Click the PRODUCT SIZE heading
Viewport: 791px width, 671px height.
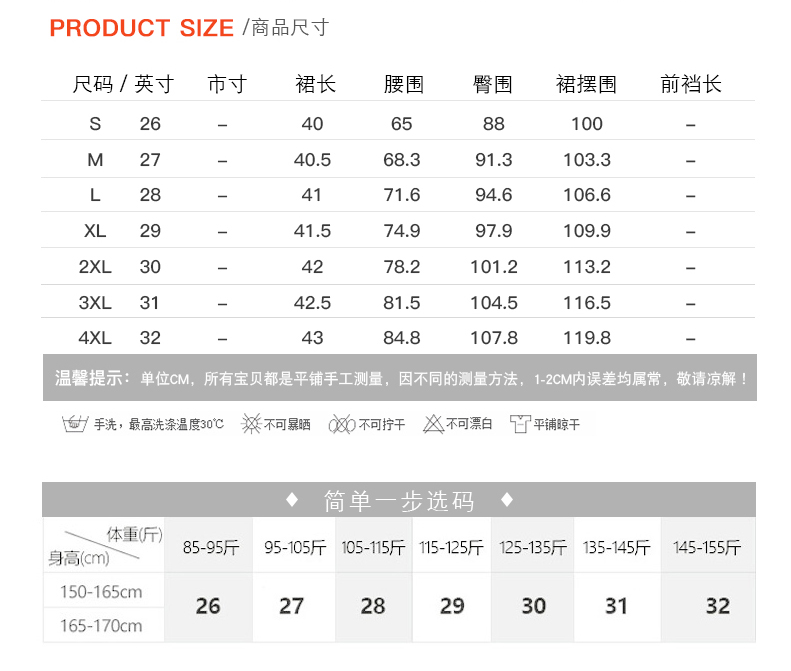coord(141,28)
